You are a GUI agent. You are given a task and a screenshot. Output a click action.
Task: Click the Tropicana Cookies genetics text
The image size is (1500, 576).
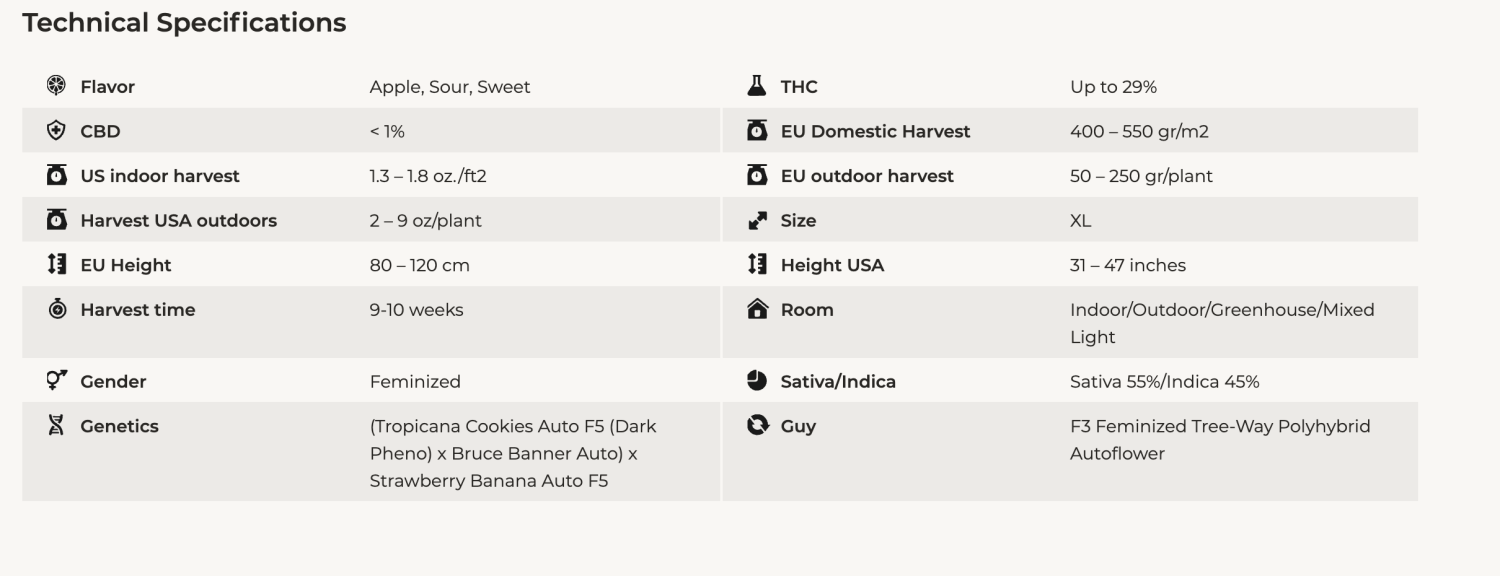[x=512, y=453]
